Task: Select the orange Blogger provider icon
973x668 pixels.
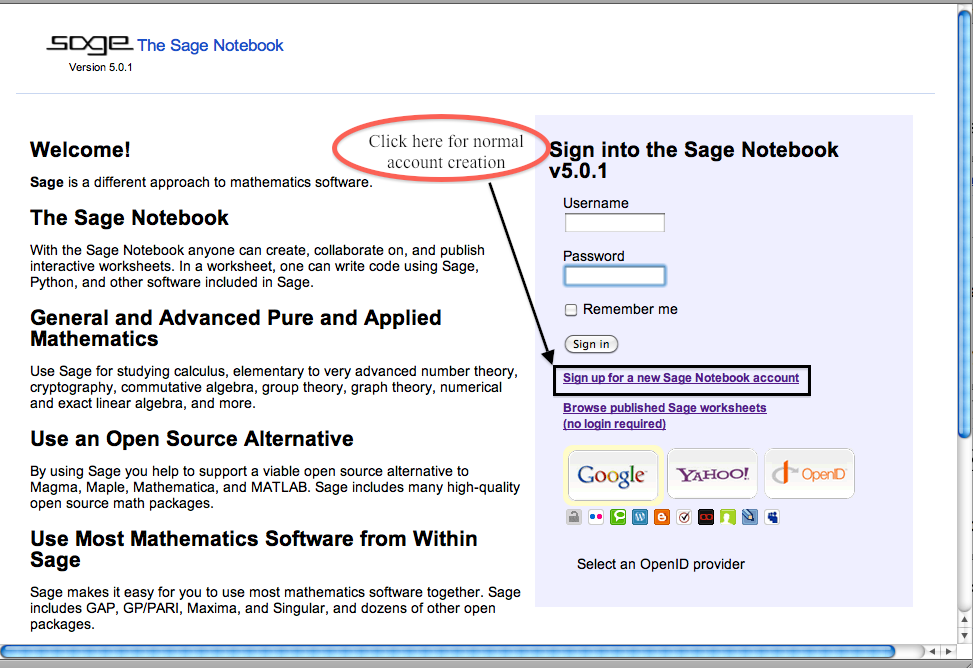Action: point(662,518)
